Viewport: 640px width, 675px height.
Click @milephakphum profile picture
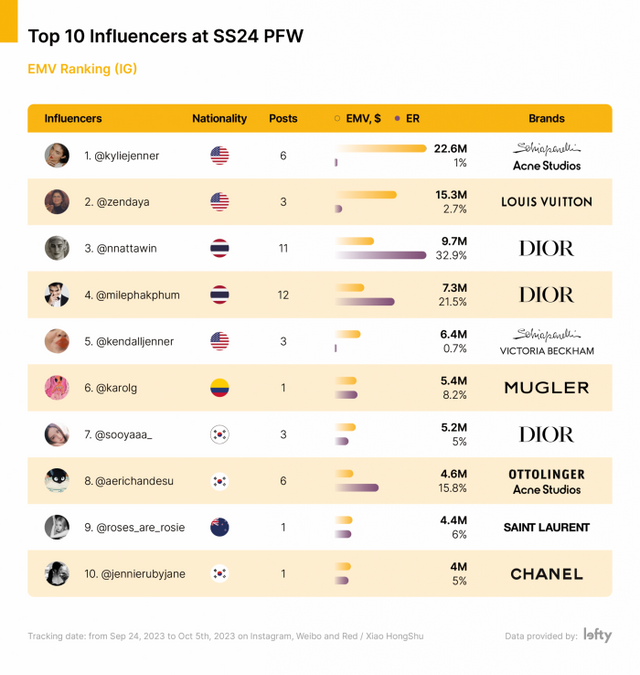coord(57,295)
